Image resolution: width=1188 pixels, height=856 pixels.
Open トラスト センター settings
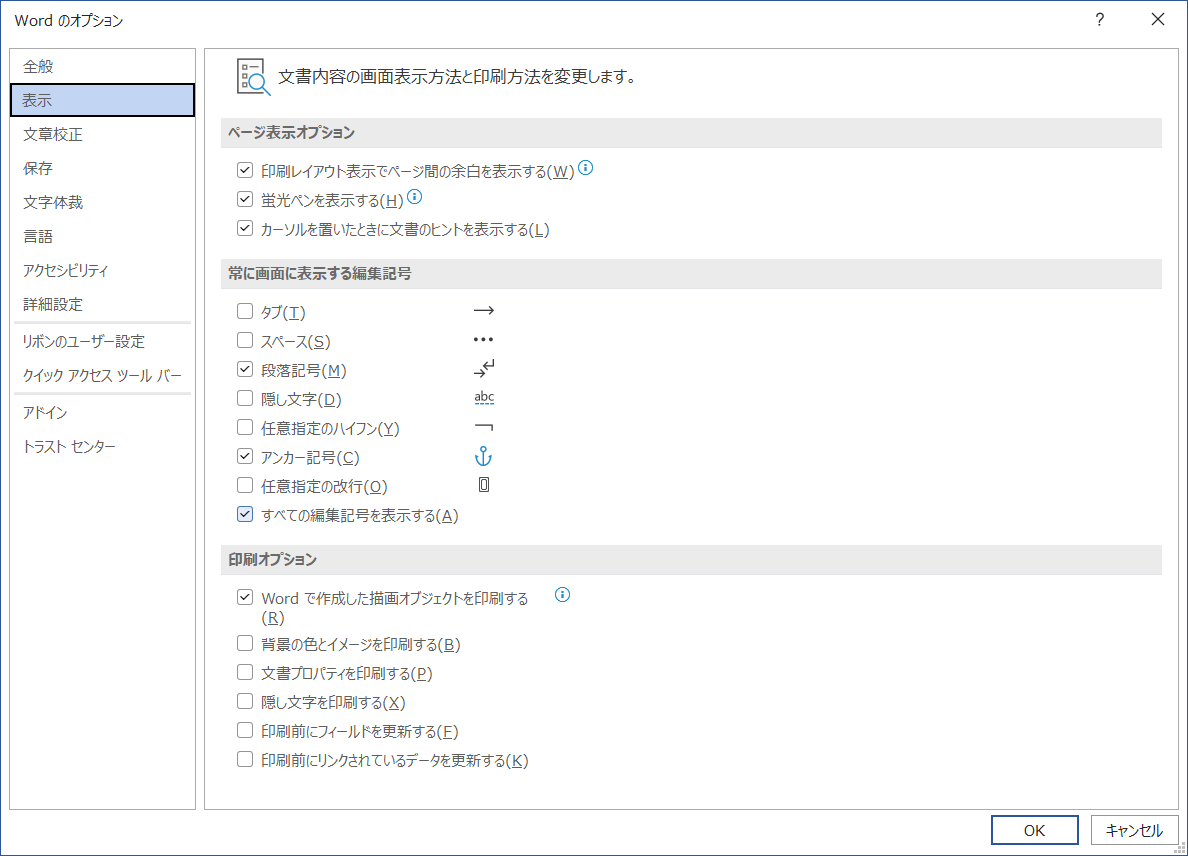[102, 446]
